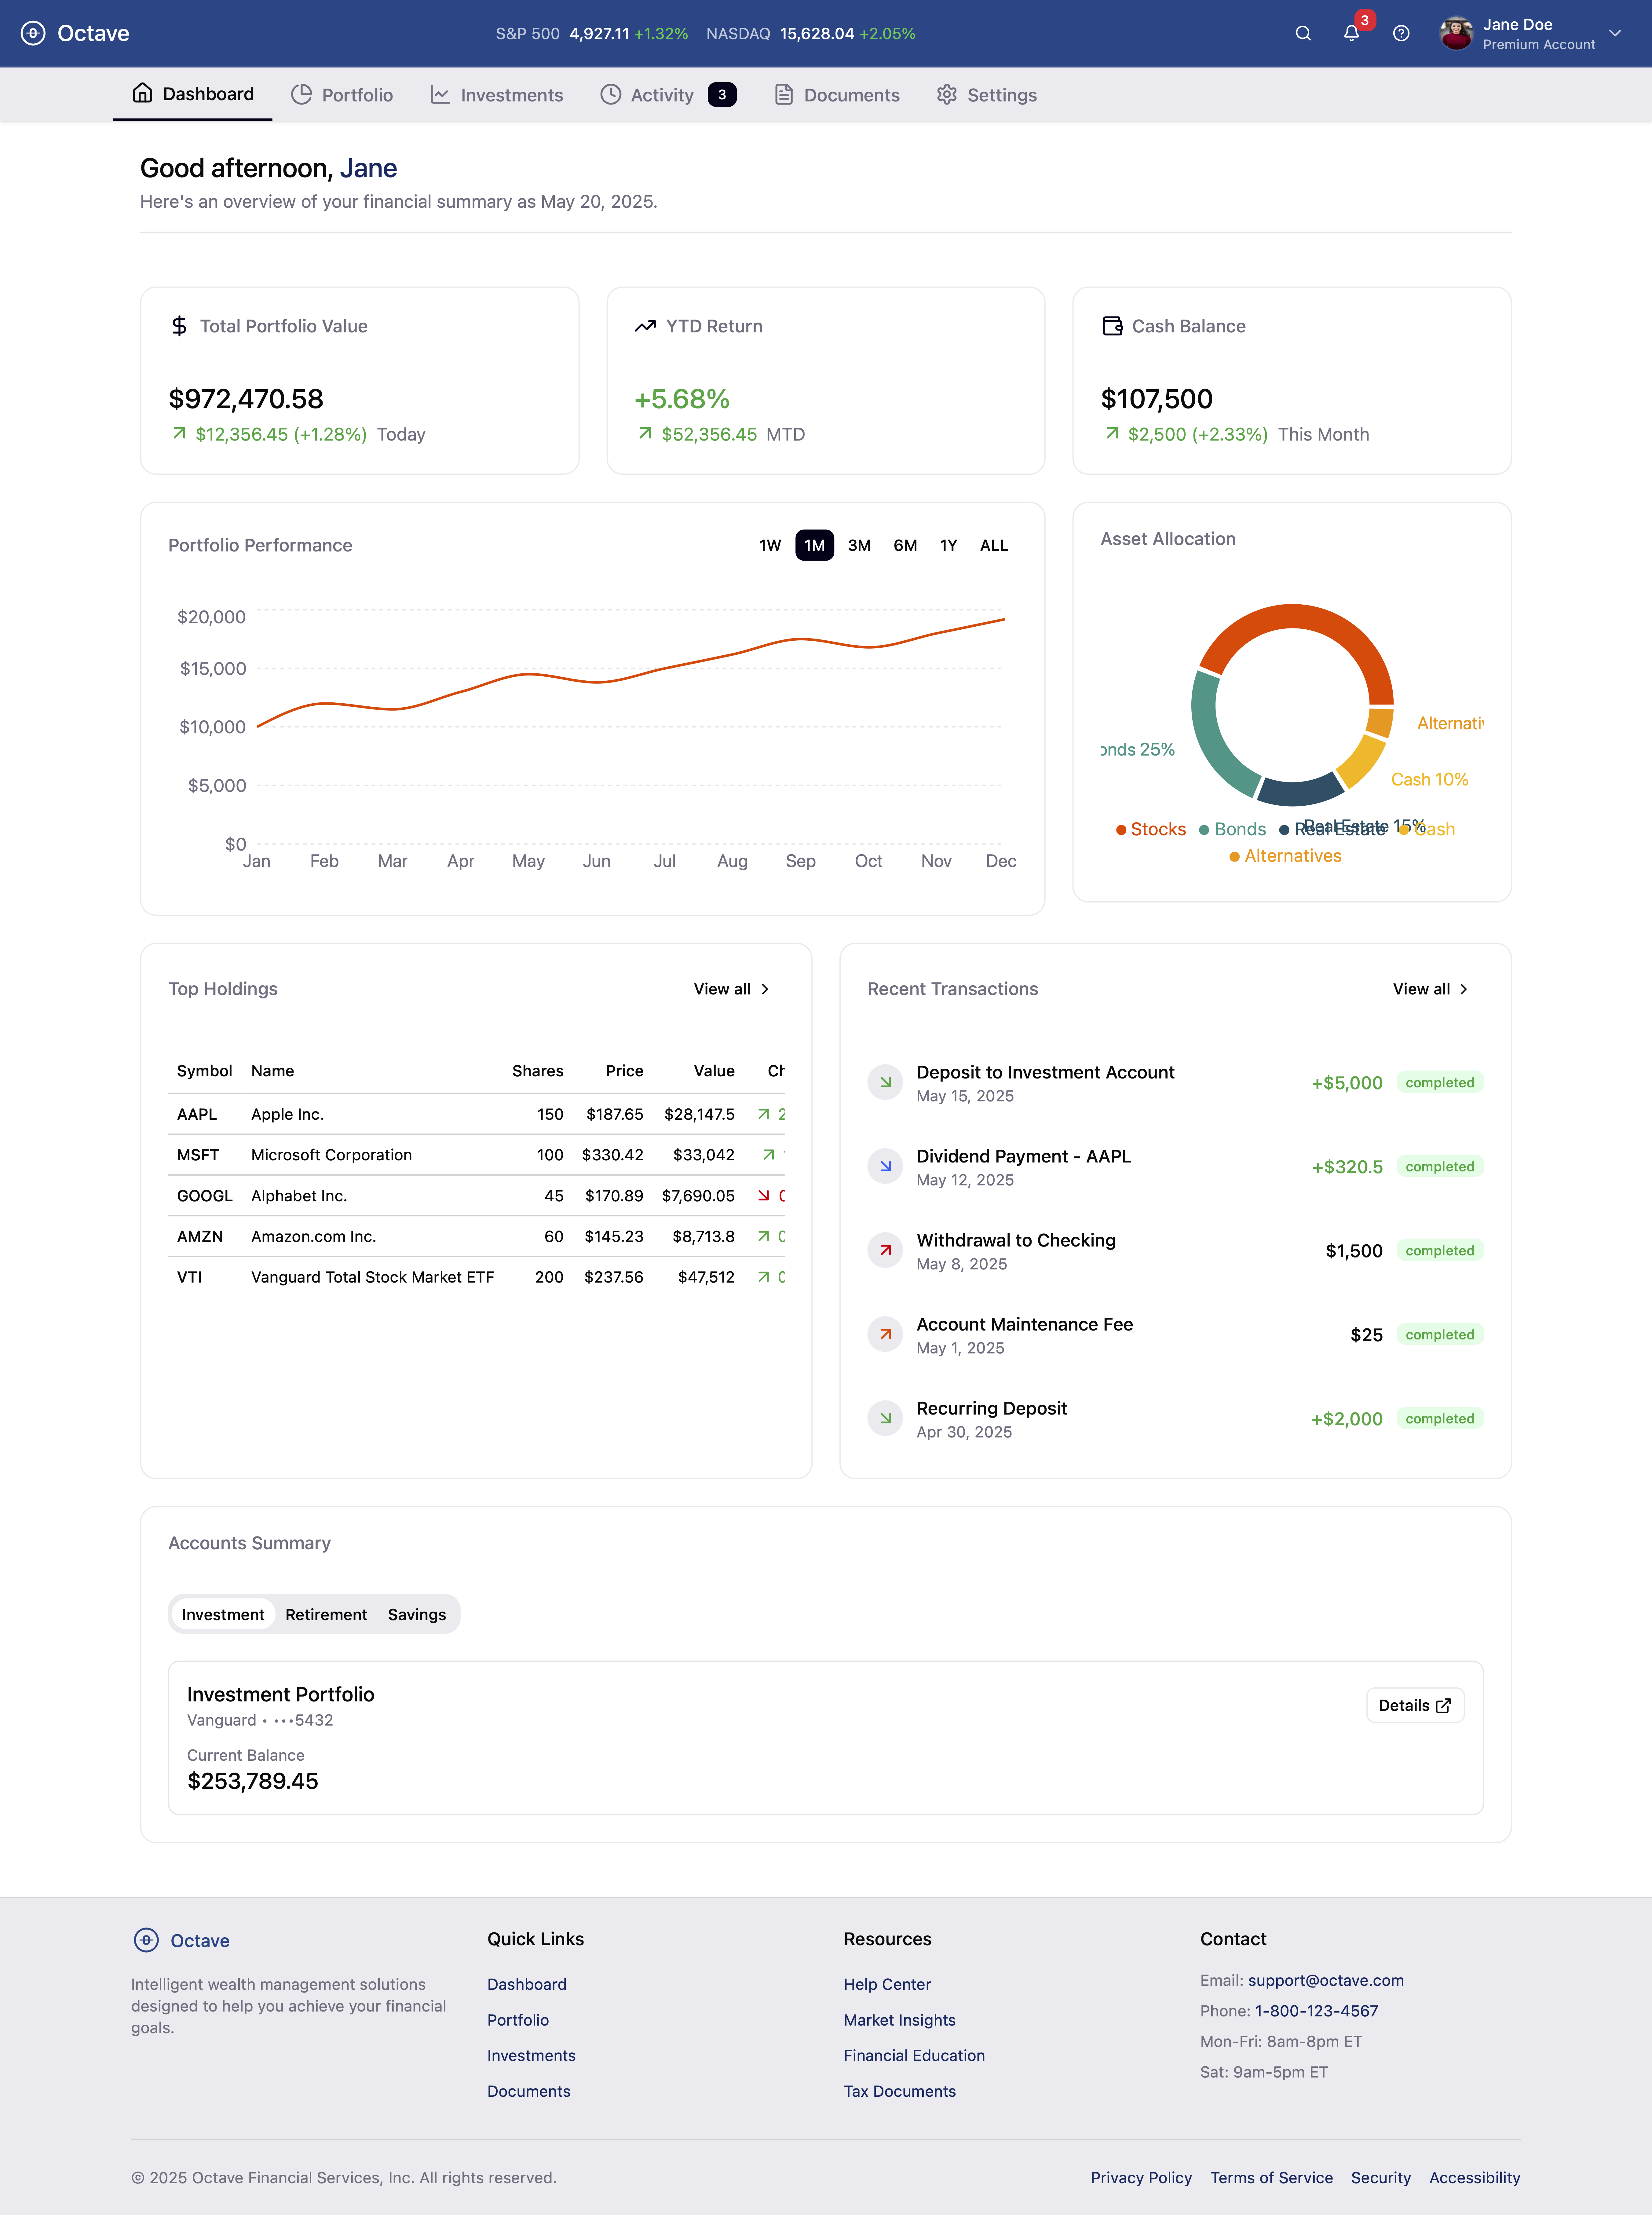This screenshot has width=1652, height=2215.
Task: Click the Octave logo icon in header
Action: coord(33,33)
